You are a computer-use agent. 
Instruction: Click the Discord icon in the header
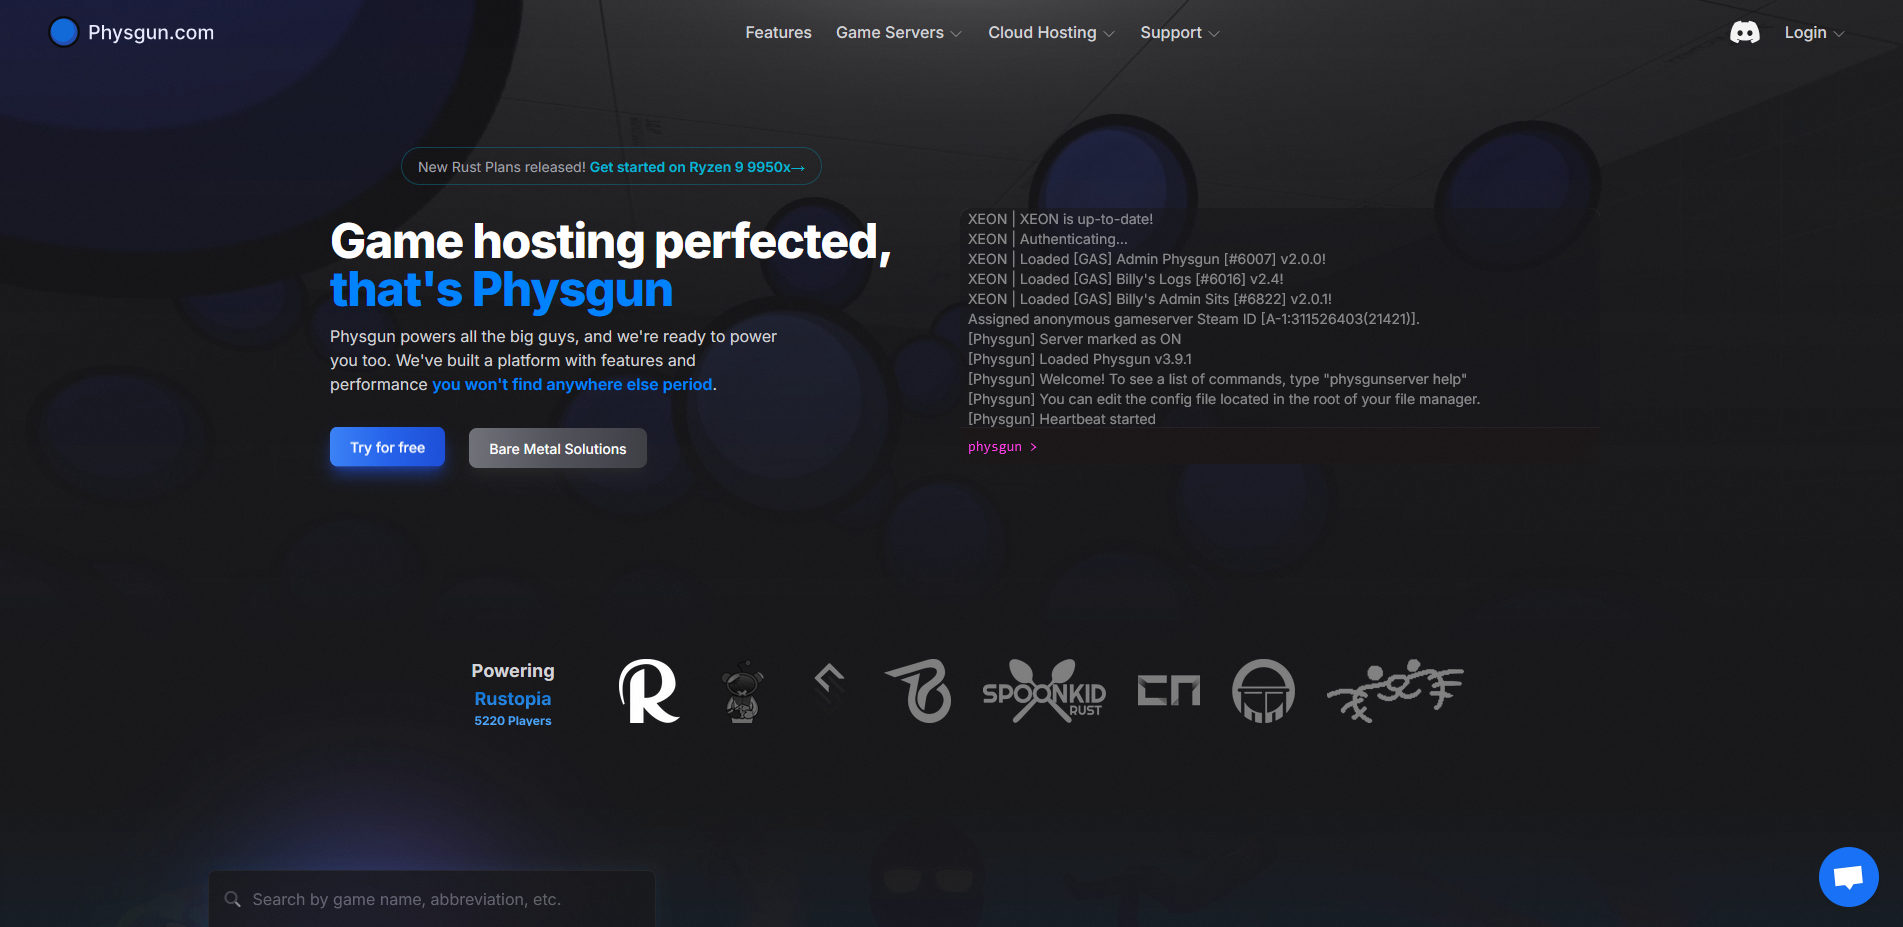[1745, 32]
